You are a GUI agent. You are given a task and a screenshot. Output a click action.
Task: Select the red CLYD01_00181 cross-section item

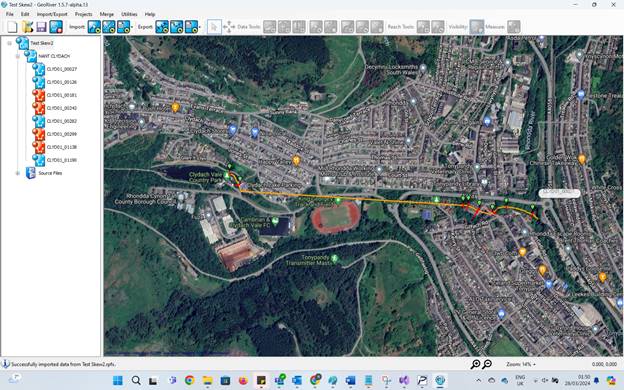62,95
